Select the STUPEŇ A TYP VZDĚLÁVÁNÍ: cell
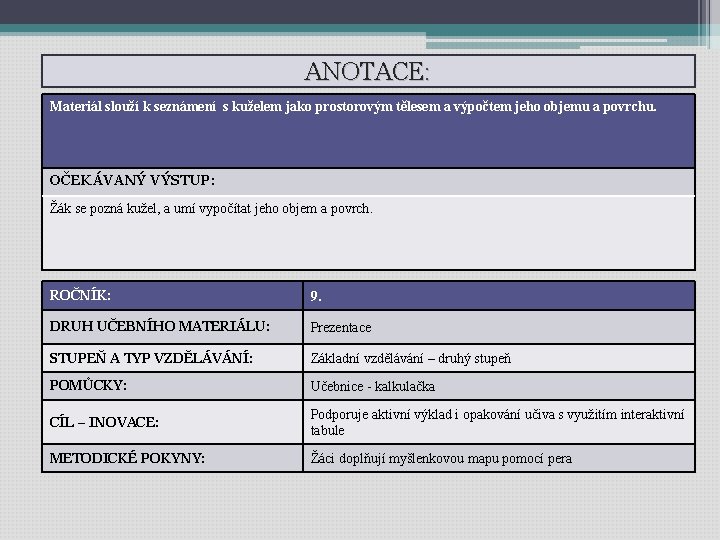The image size is (720, 540). point(173,358)
